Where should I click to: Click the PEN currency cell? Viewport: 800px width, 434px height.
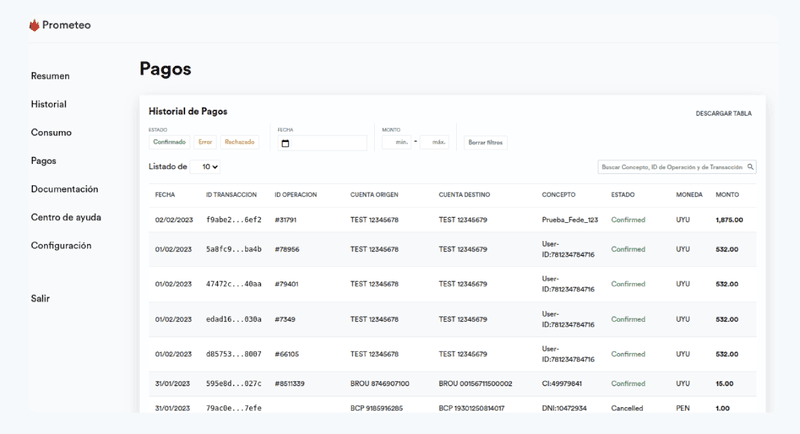point(683,408)
